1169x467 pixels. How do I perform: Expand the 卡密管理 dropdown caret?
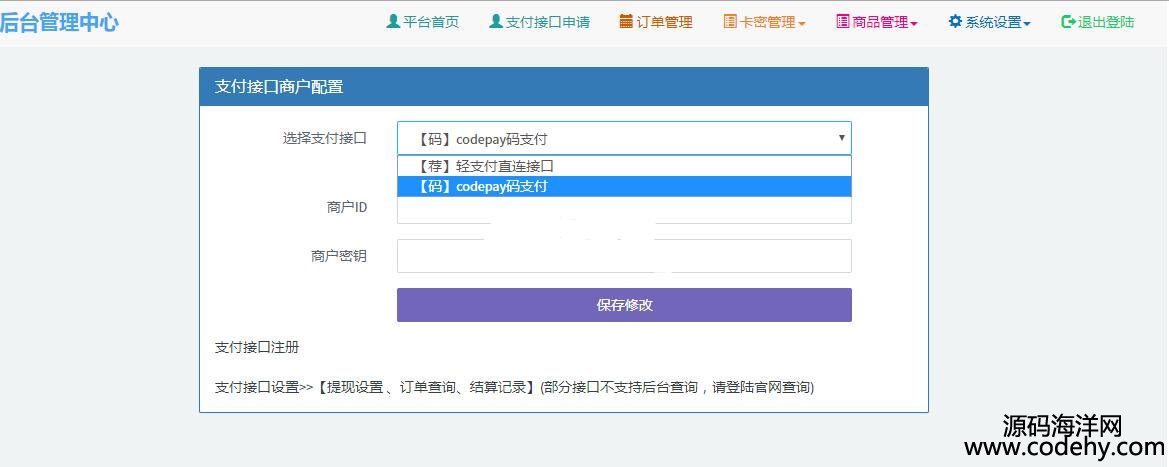[x=801, y=24]
